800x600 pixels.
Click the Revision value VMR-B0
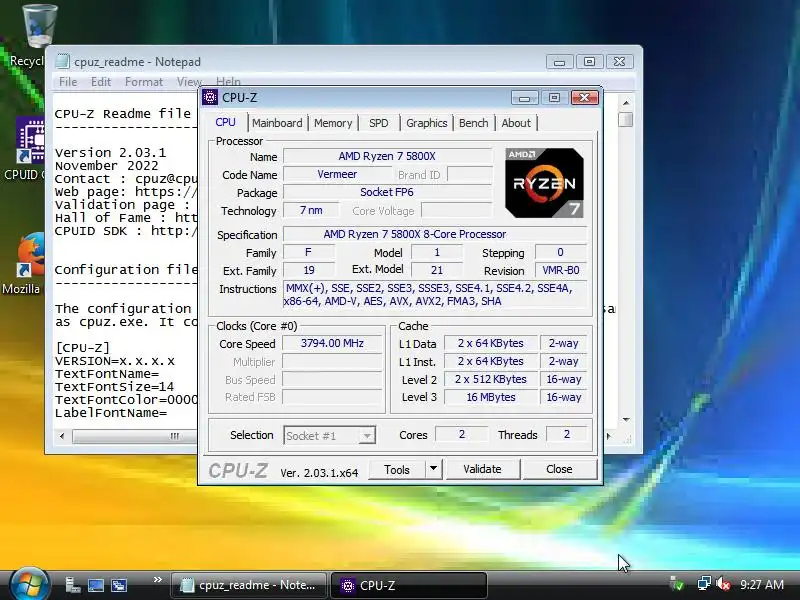click(561, 270)
